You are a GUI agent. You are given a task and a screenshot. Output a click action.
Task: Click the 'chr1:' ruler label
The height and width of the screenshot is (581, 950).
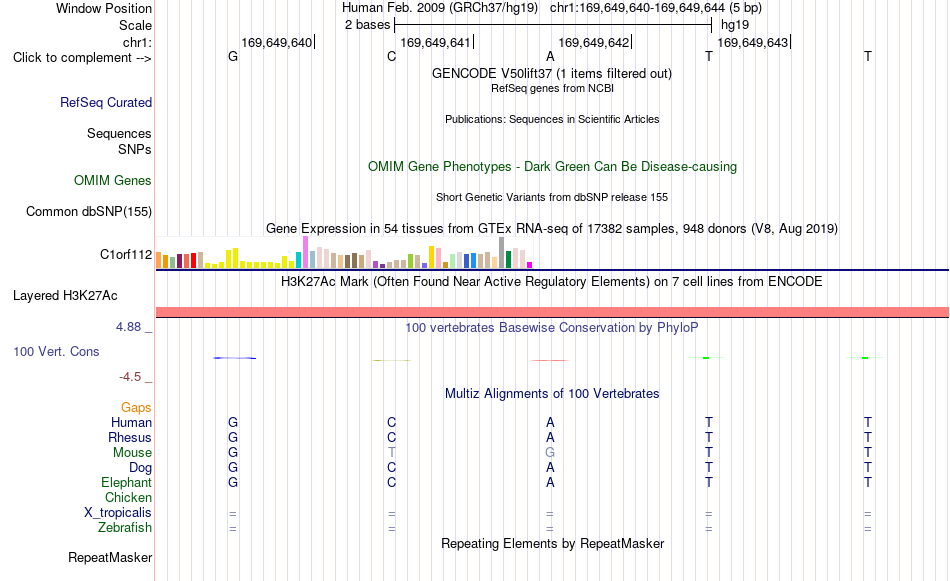click(137, 42)
